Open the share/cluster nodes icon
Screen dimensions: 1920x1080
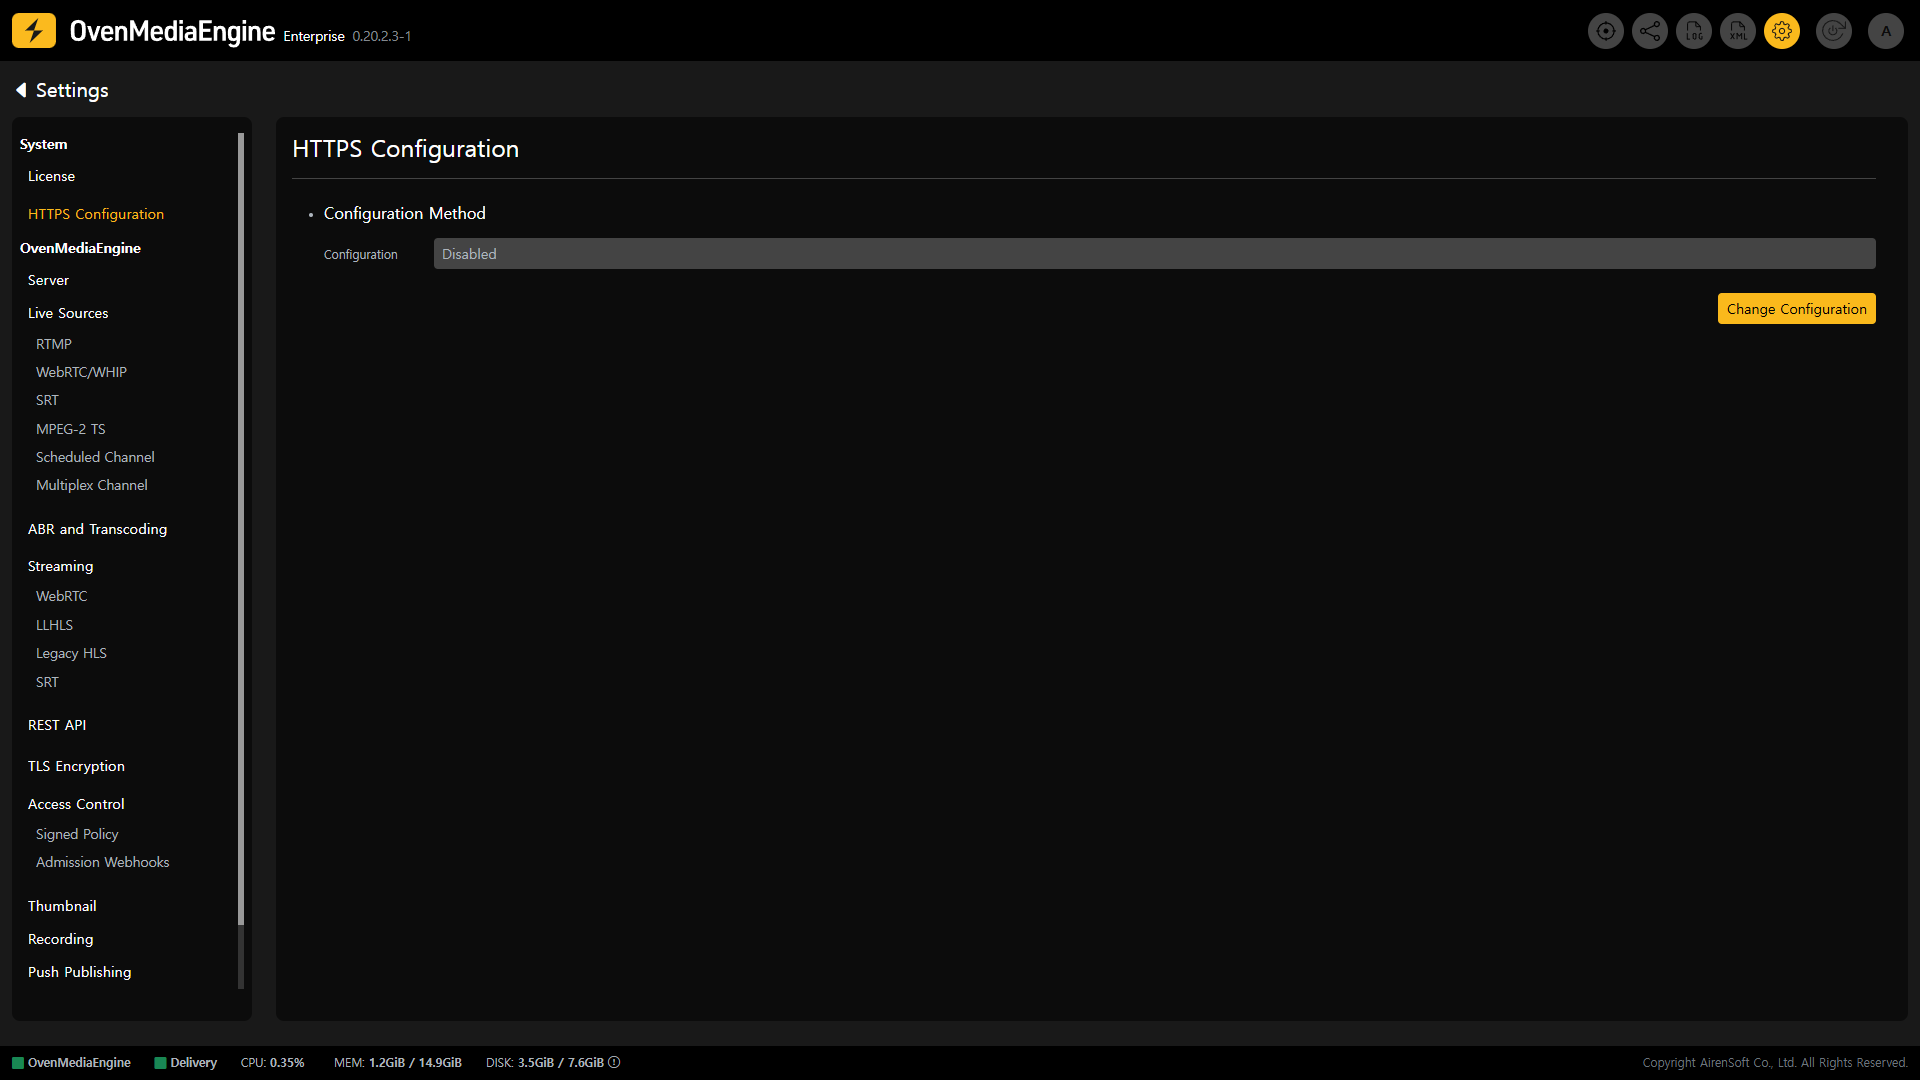pyautogui.click(x=1649, y=31)
